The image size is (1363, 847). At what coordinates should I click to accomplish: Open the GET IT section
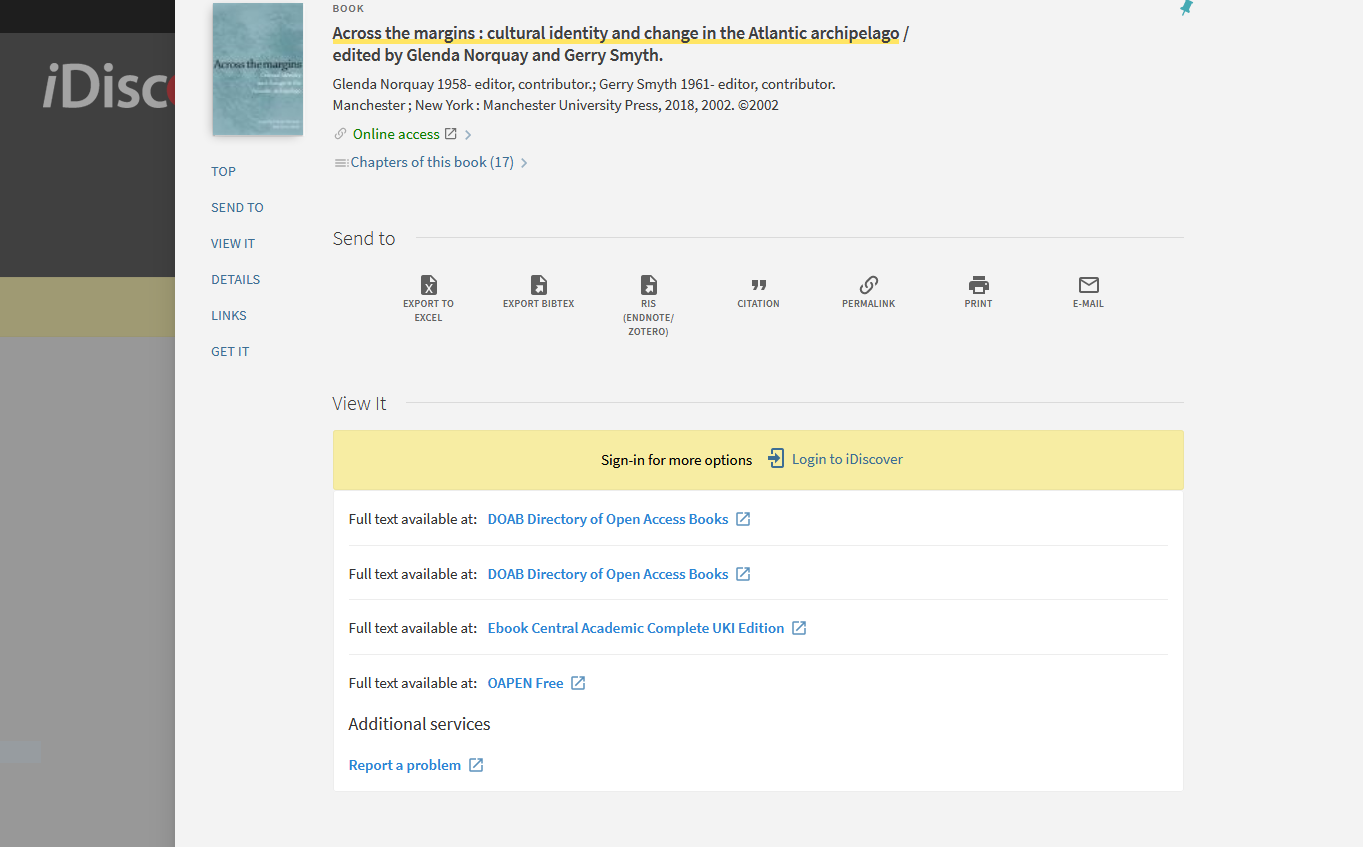[x=230, y=351]
